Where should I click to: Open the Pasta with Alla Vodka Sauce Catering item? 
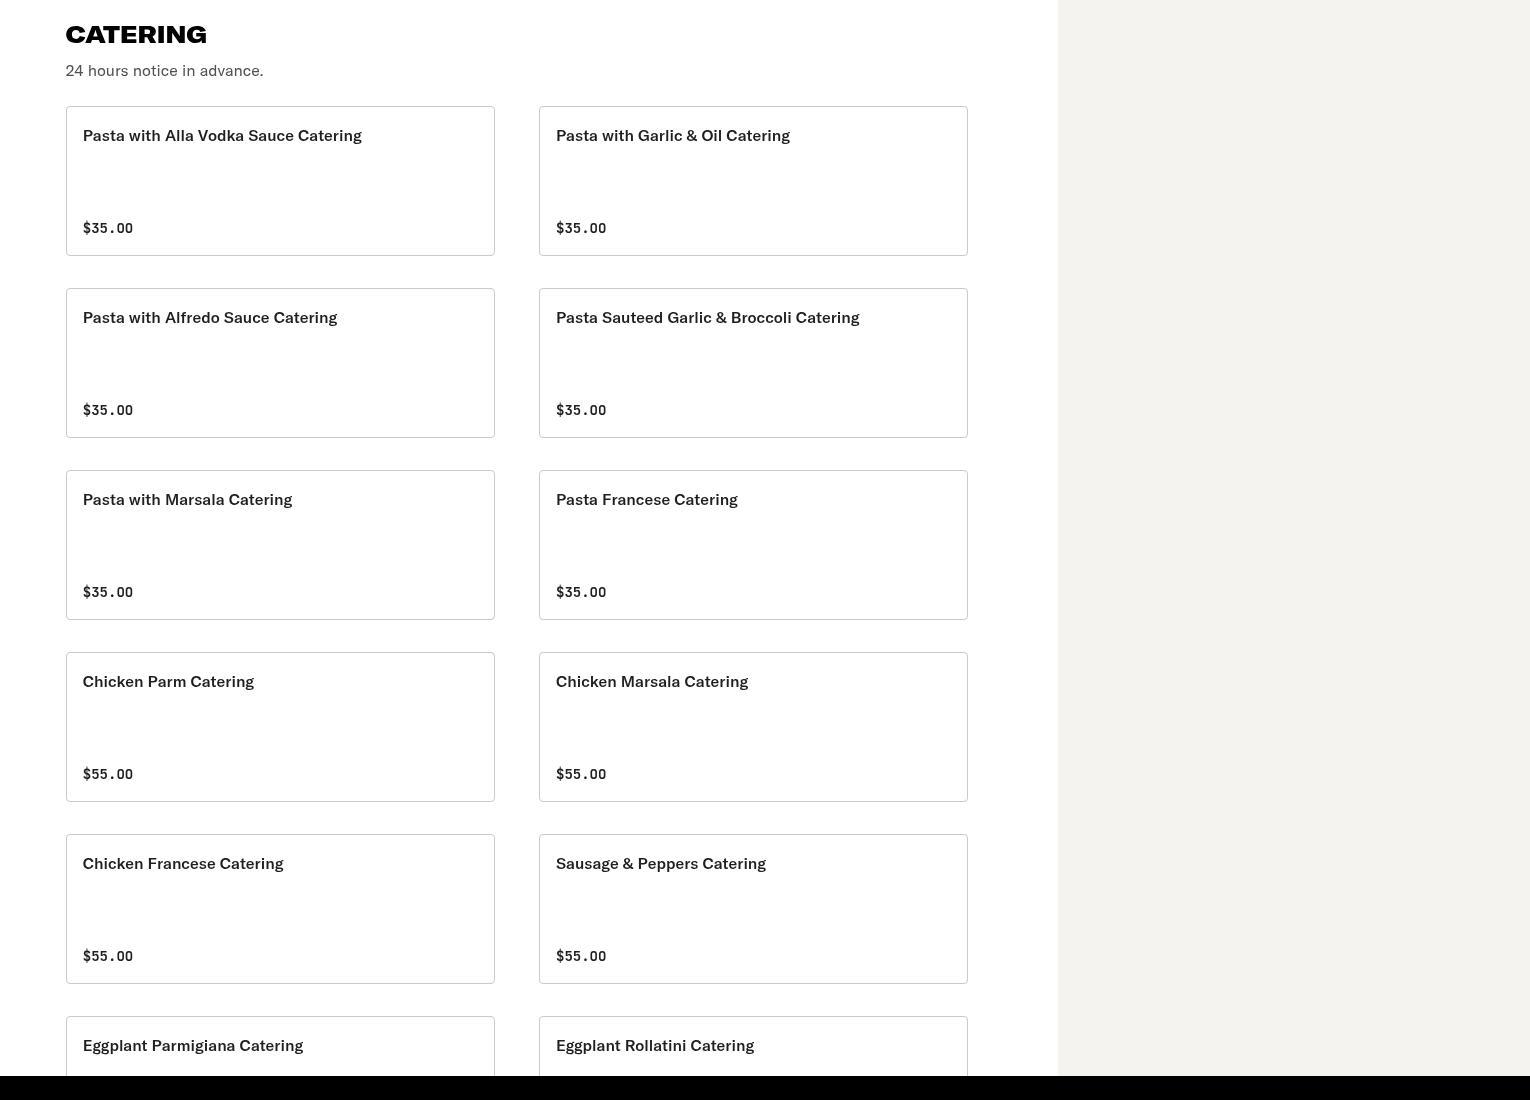pyautogui.click(x=280, y=181)
